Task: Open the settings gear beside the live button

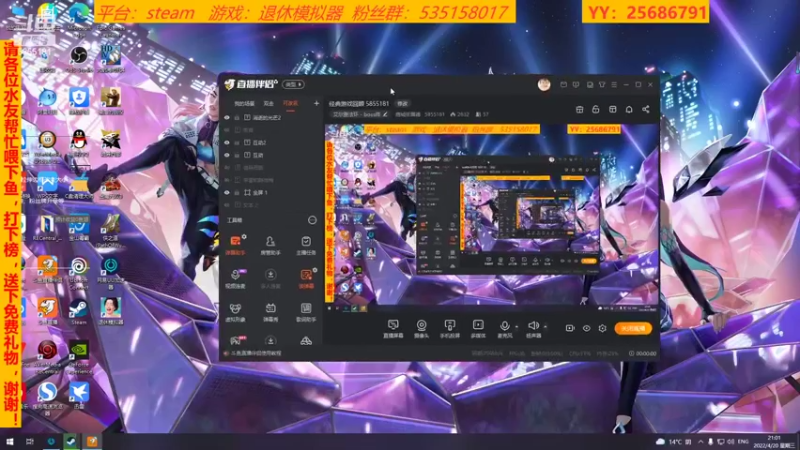Action: click(603, 328)
